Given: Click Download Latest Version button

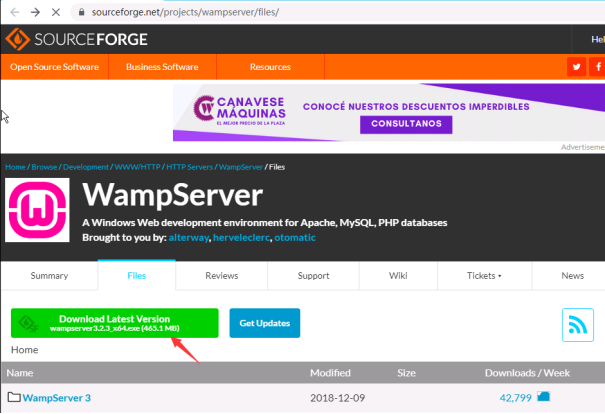Looking at the screenshot, I should pos(115,323).
